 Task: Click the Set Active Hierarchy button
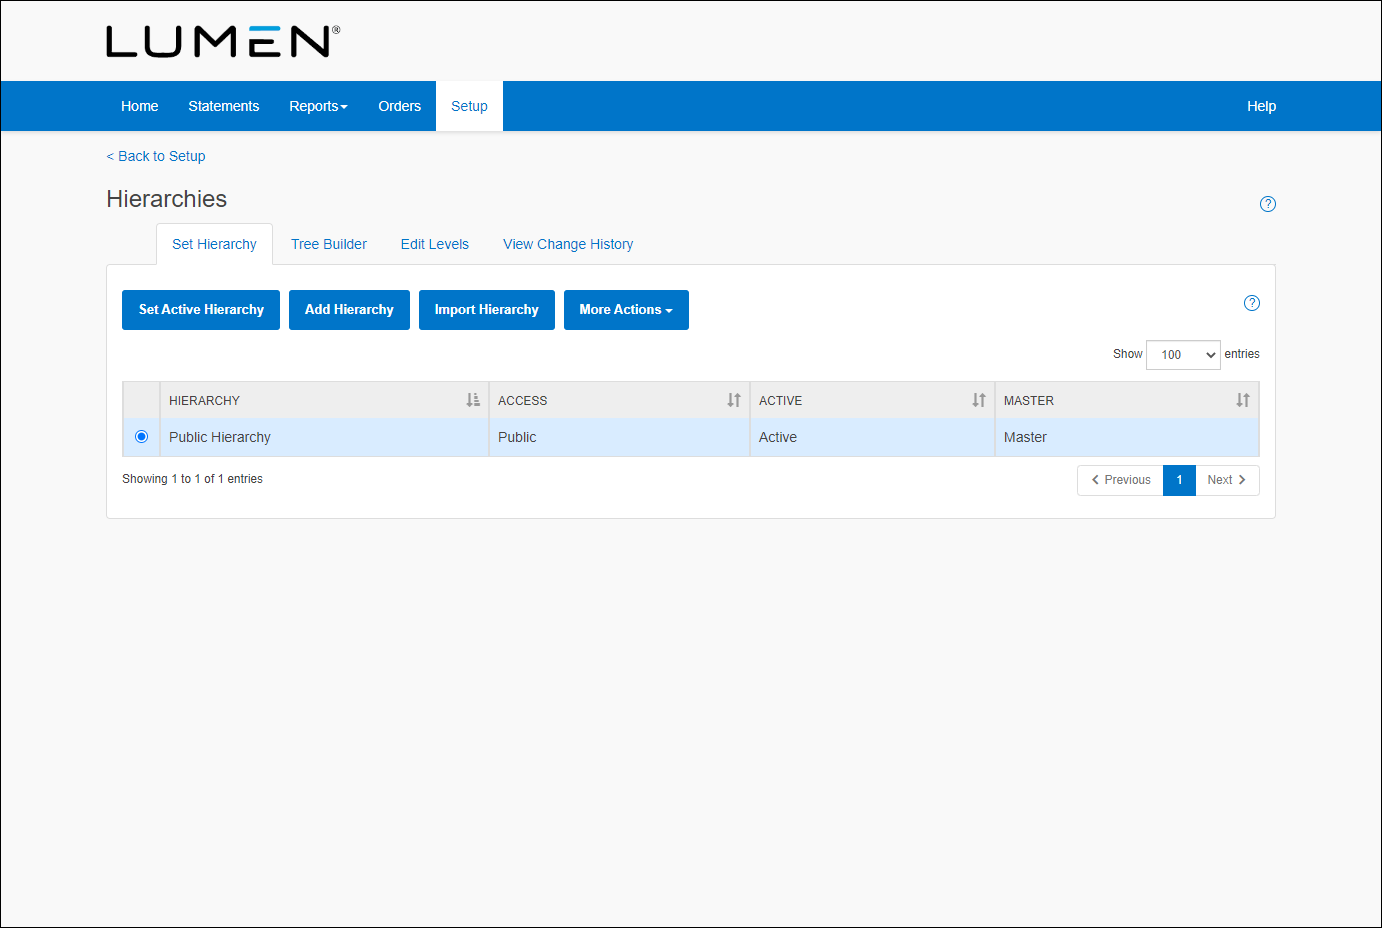(201, 310)
